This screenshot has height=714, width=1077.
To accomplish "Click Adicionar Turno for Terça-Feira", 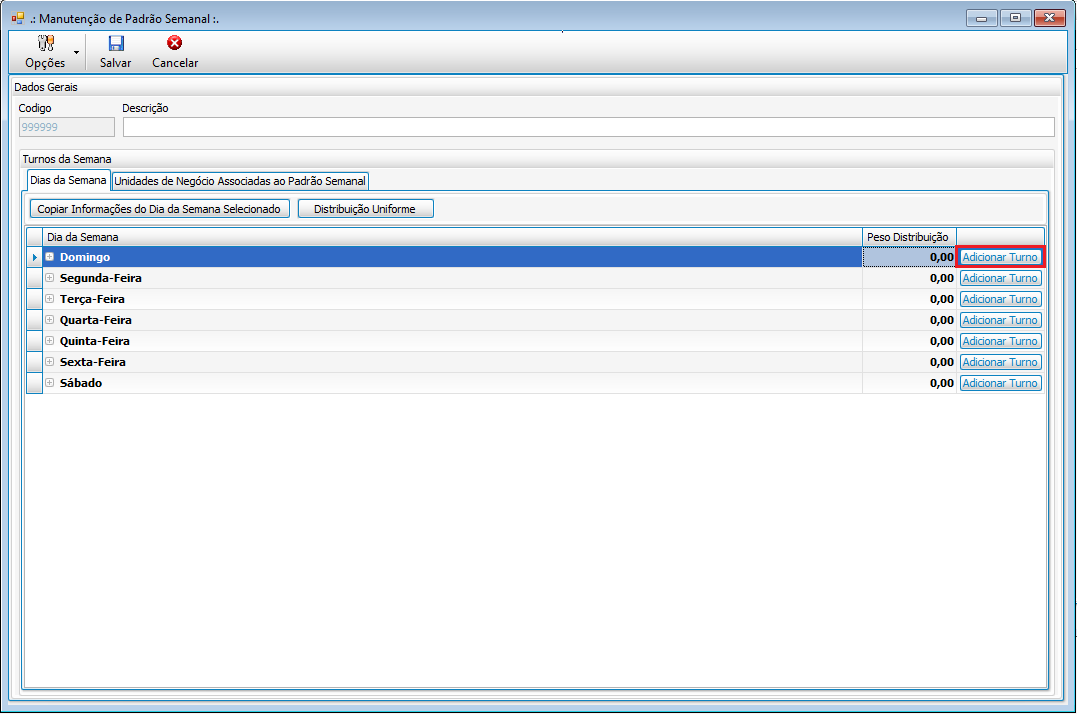I will [x=1000, y=299].
